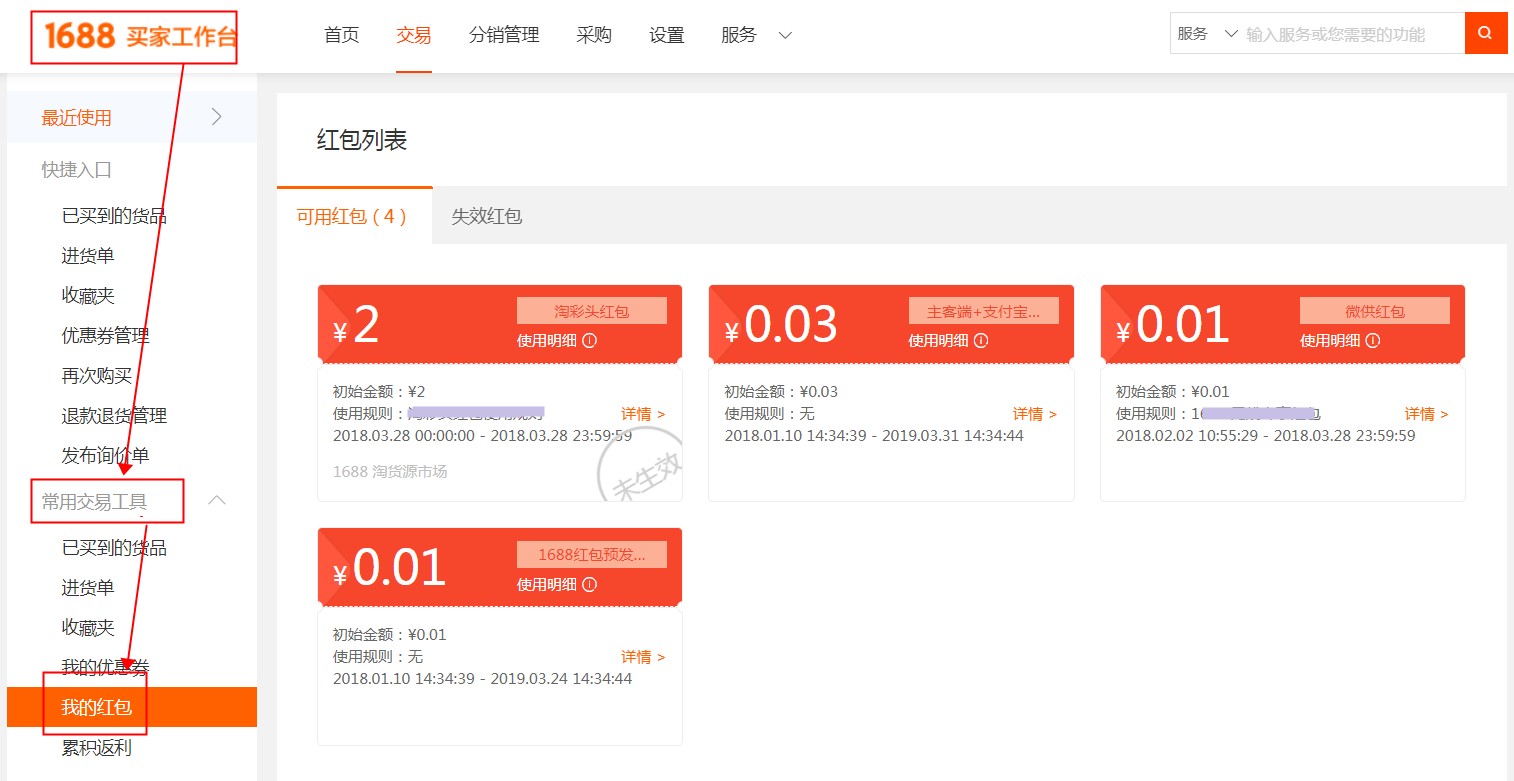
Task: Open 详情 link on the ¥2 red packet
Action: pyautogui.click(x=643, y=414)
